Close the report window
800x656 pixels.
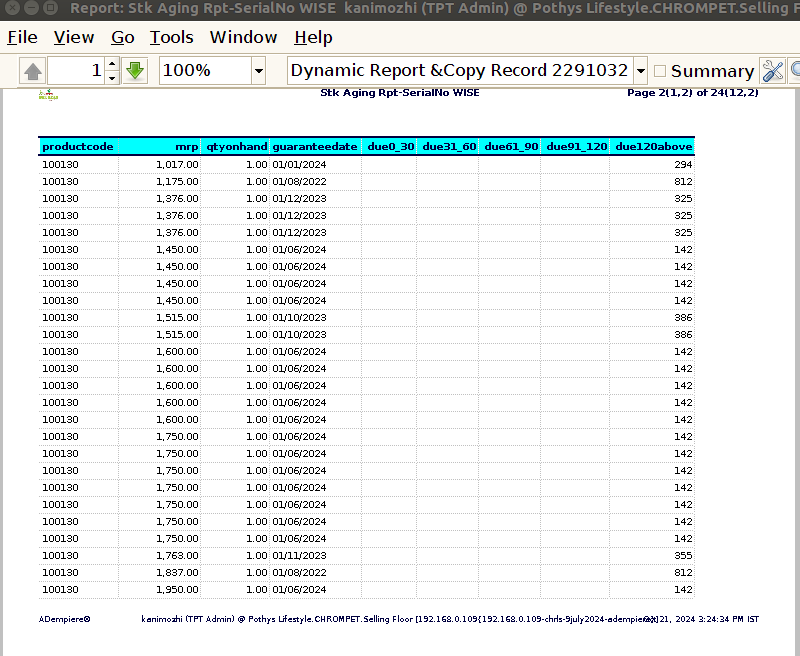pyautogui.click(x=13, y=8)
